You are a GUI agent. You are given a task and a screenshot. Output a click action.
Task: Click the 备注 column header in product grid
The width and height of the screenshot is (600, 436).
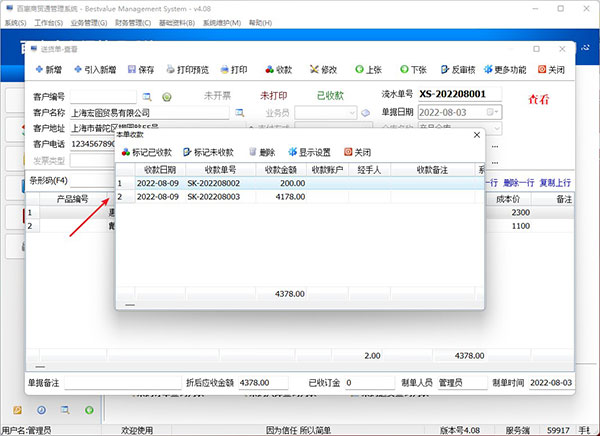pos(553,199)
